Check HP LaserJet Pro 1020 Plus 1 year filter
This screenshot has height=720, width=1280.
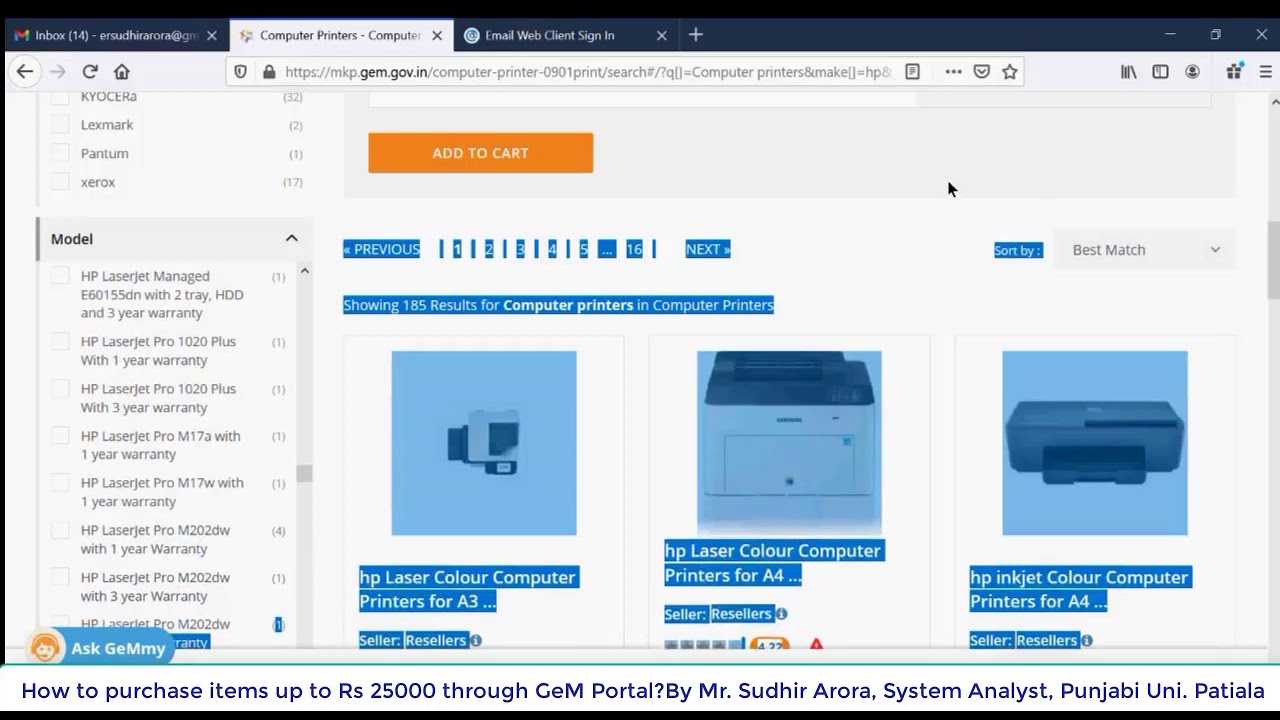click(61, 342)
